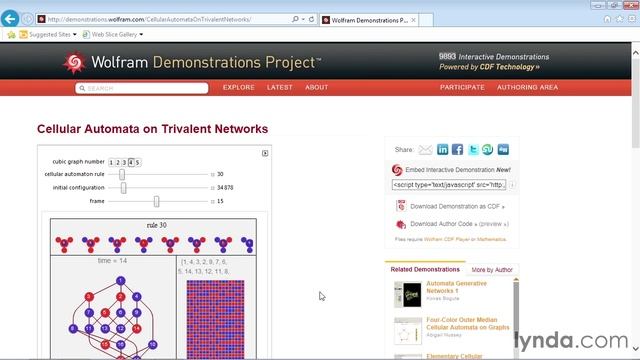Viewport: 640px width, 360px height.
Task: Select cubic graph number 5
Action: pos(138,162)
